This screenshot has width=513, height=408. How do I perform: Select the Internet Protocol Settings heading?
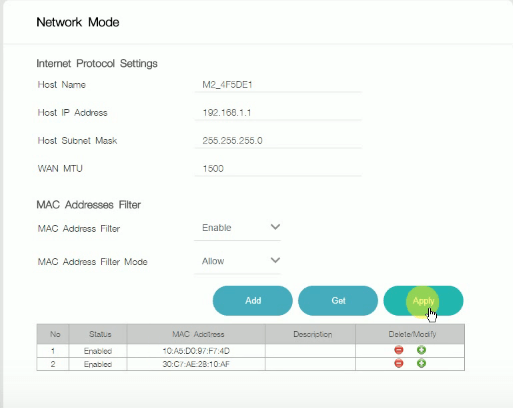[x=97, y=63]
